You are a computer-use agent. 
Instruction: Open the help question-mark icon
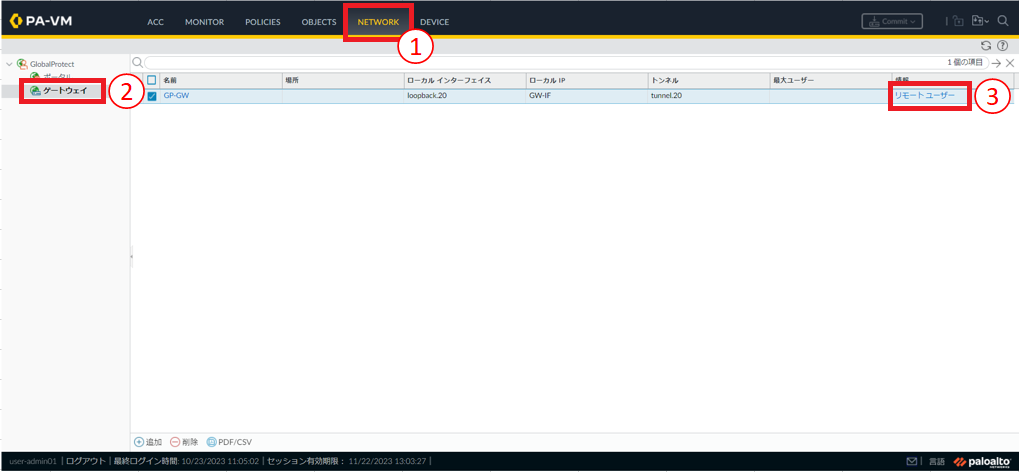[x=1002, y=46]
